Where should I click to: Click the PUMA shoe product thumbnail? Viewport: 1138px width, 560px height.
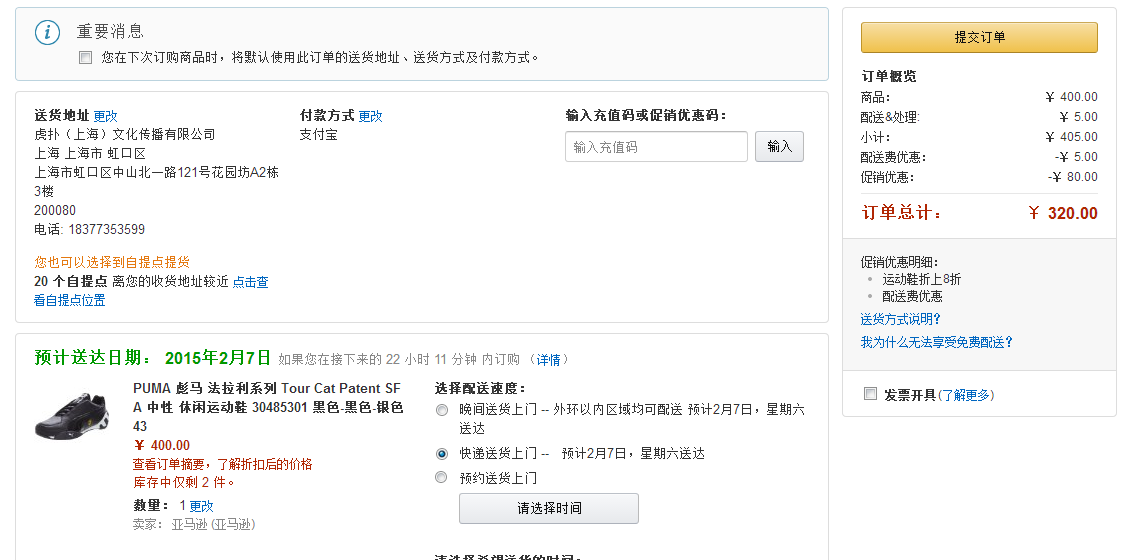tap(72, 416)
